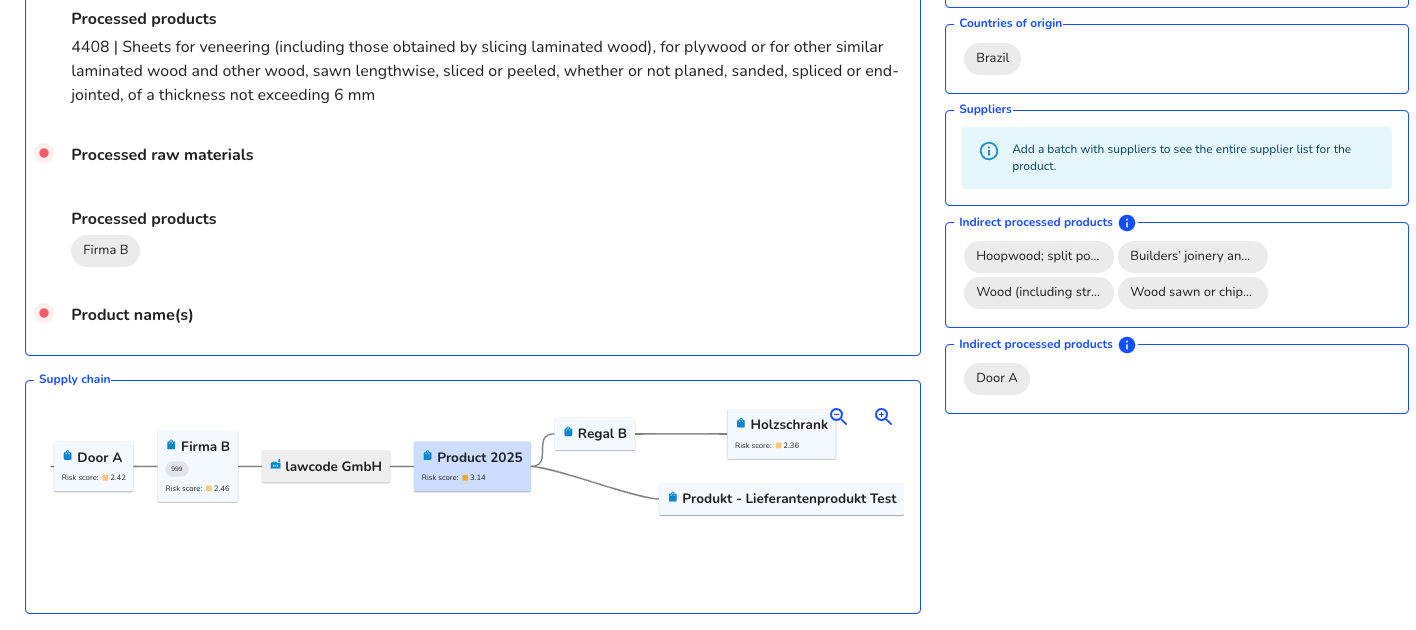Click the Wood sawn or chip... chip
This screenshot has width=1416, height=630.
[x=1192, y=292]
